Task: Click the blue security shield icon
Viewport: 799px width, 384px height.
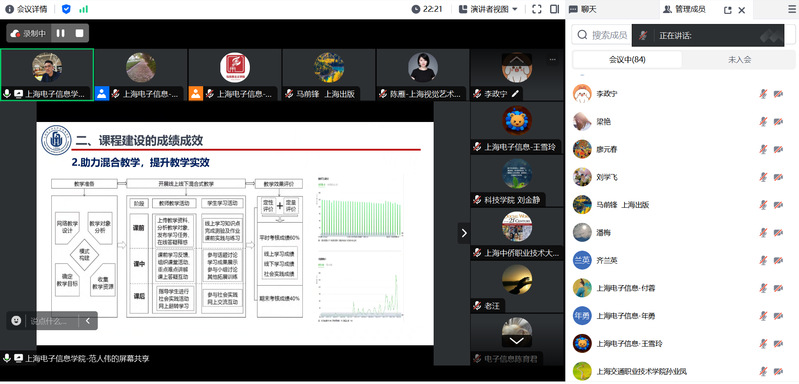Action: [x=66, y=9]
